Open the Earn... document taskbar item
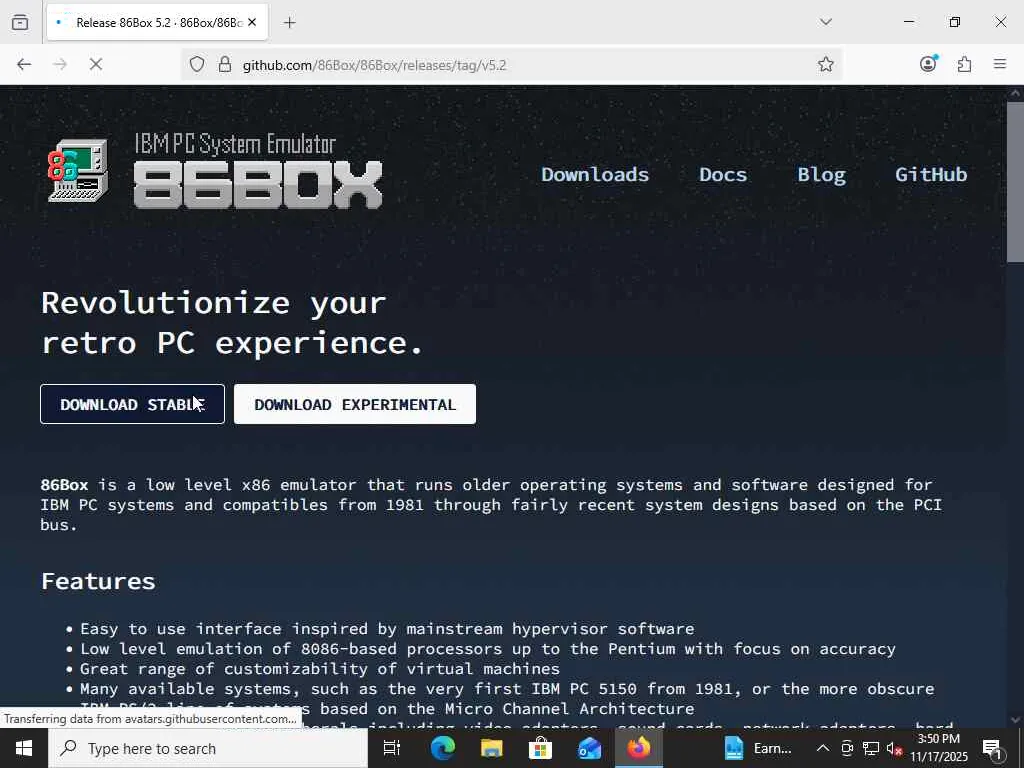The width and height of the screenshot is (1024, 768). pyautogui.click(x=758, y=748)
